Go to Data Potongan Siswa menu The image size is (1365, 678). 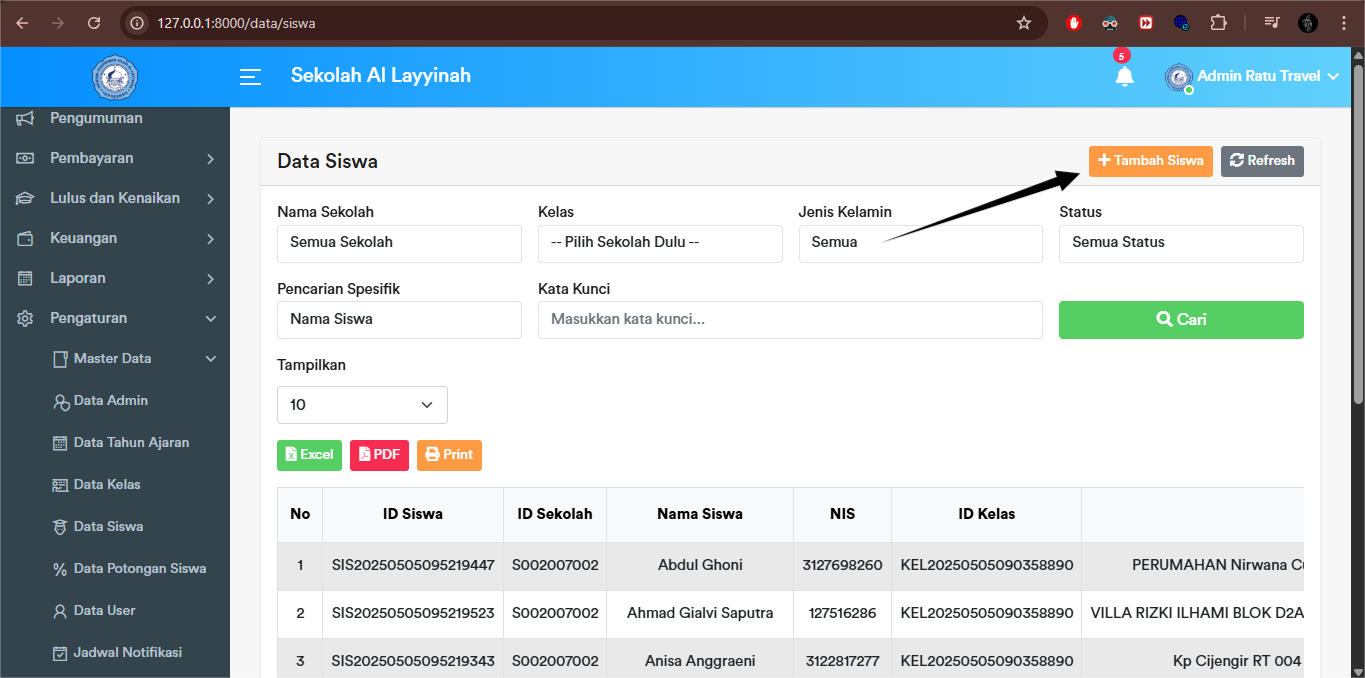point(139,569)
